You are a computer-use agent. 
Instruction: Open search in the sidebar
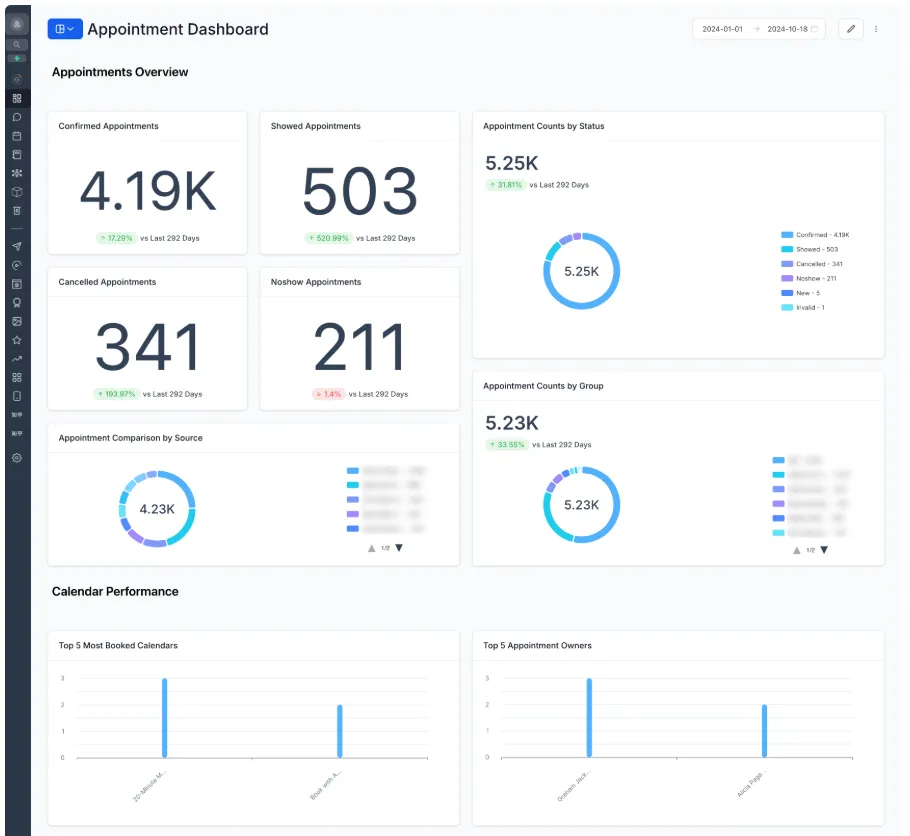click(x=17, y=44)
